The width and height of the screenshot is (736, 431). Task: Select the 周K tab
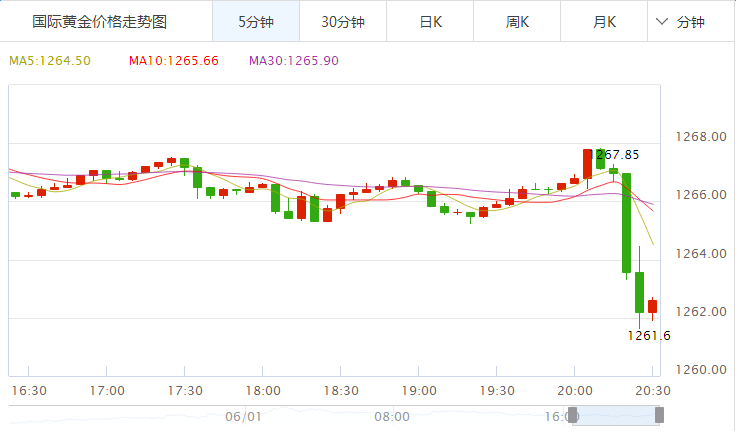(517, 22)
